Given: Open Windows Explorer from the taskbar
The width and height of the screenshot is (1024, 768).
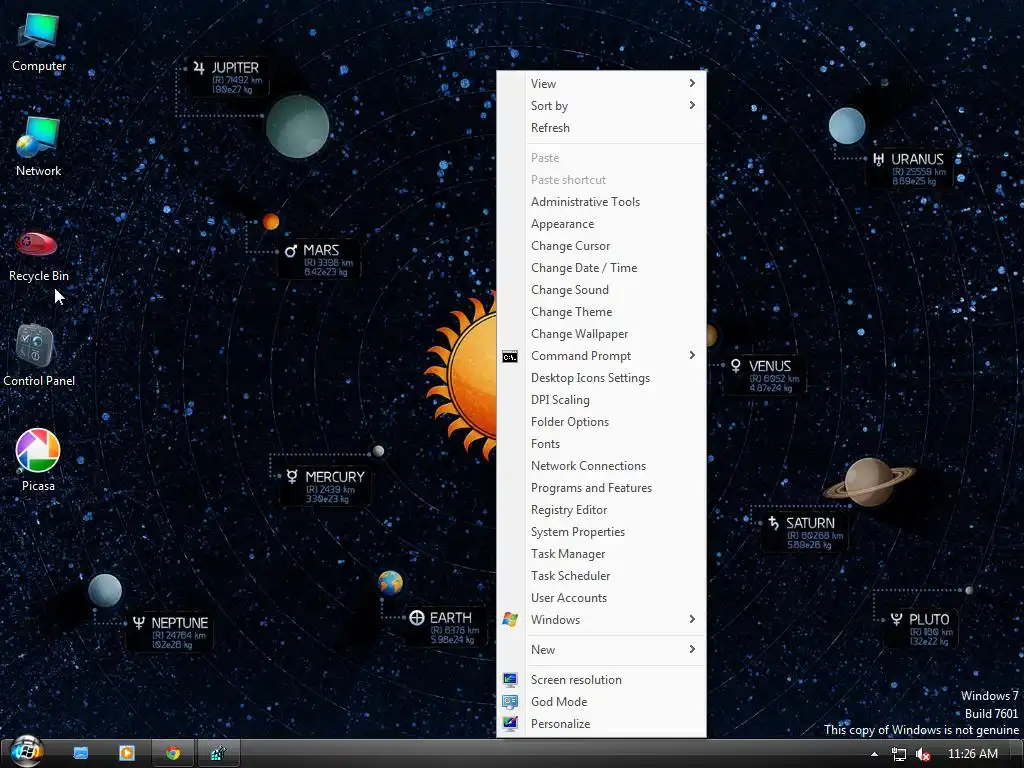Looking at the screenshot, I should 81,754.
